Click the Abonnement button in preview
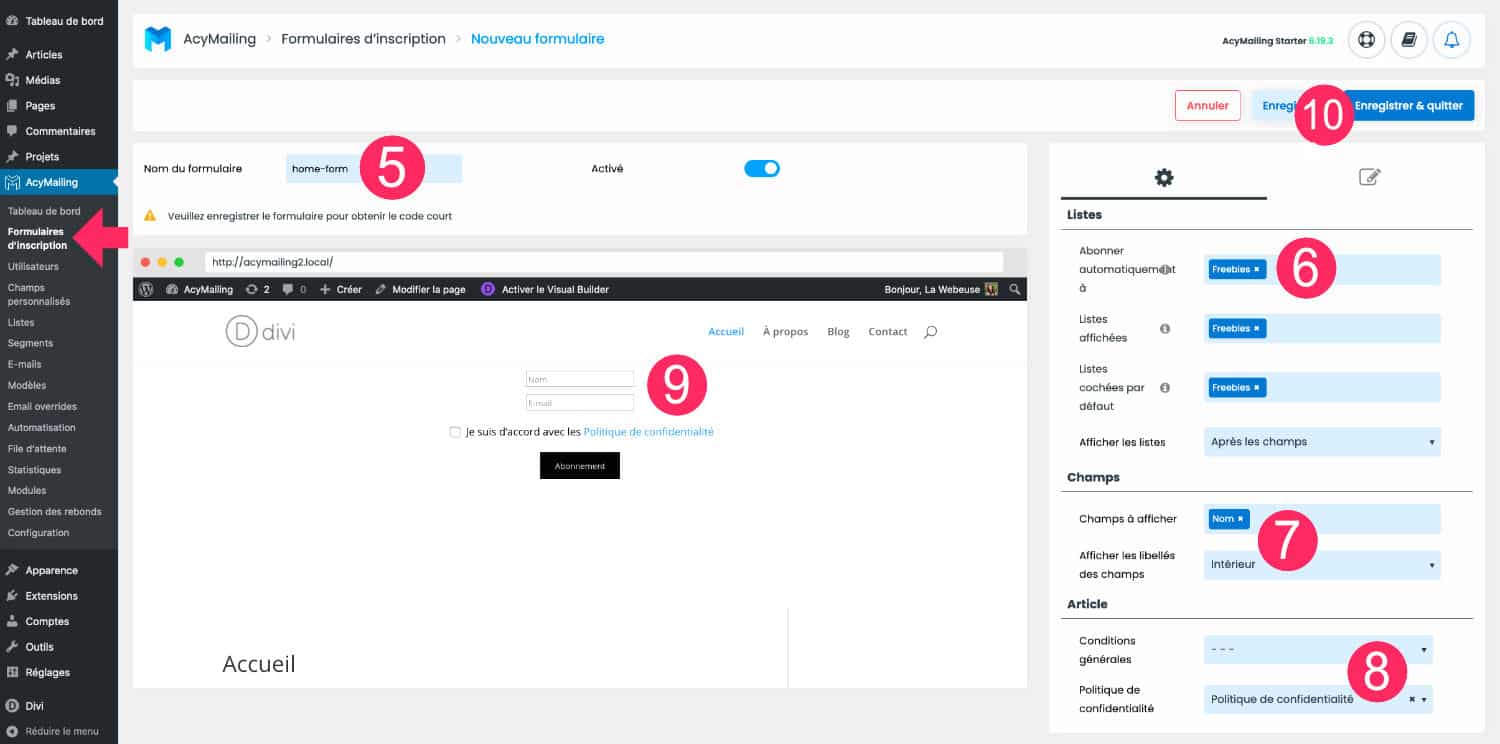Viewport: 1500px width, 744px height. (580, 466)
